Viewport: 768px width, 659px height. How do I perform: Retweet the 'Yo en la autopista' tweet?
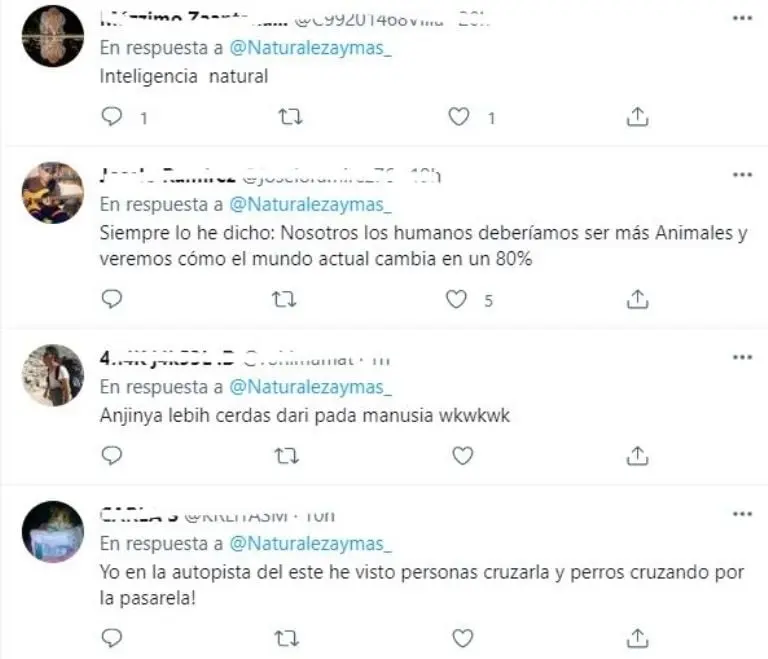287,638
